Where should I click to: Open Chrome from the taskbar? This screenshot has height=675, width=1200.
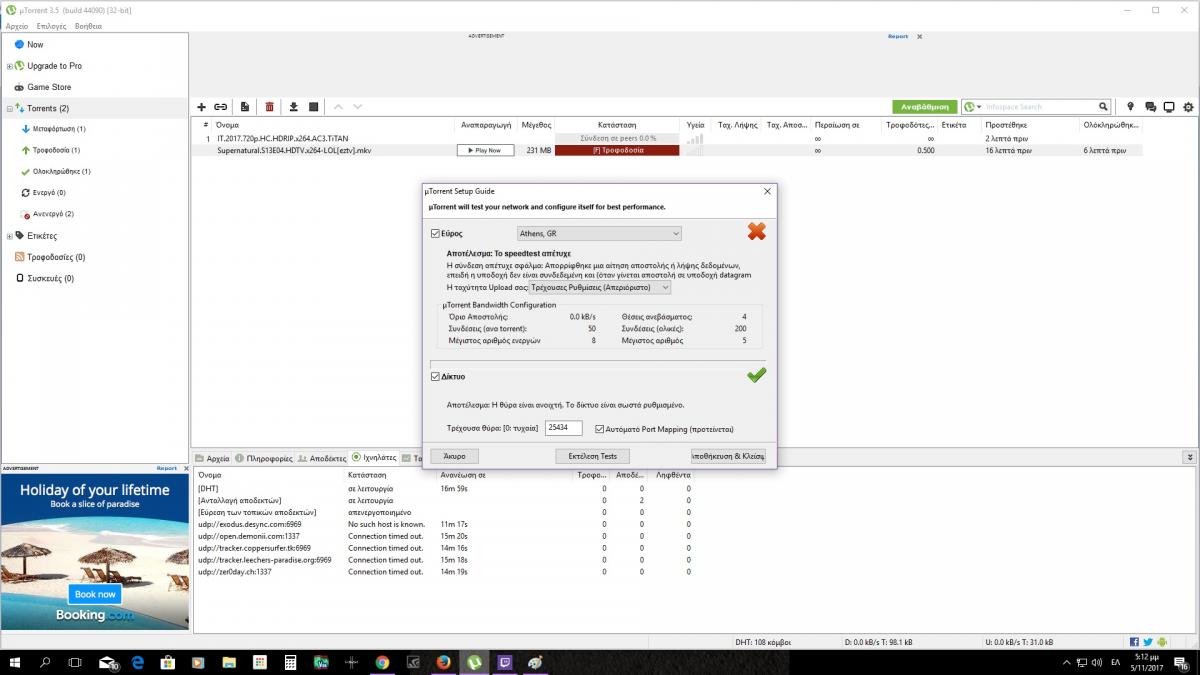tap(382, 662)
